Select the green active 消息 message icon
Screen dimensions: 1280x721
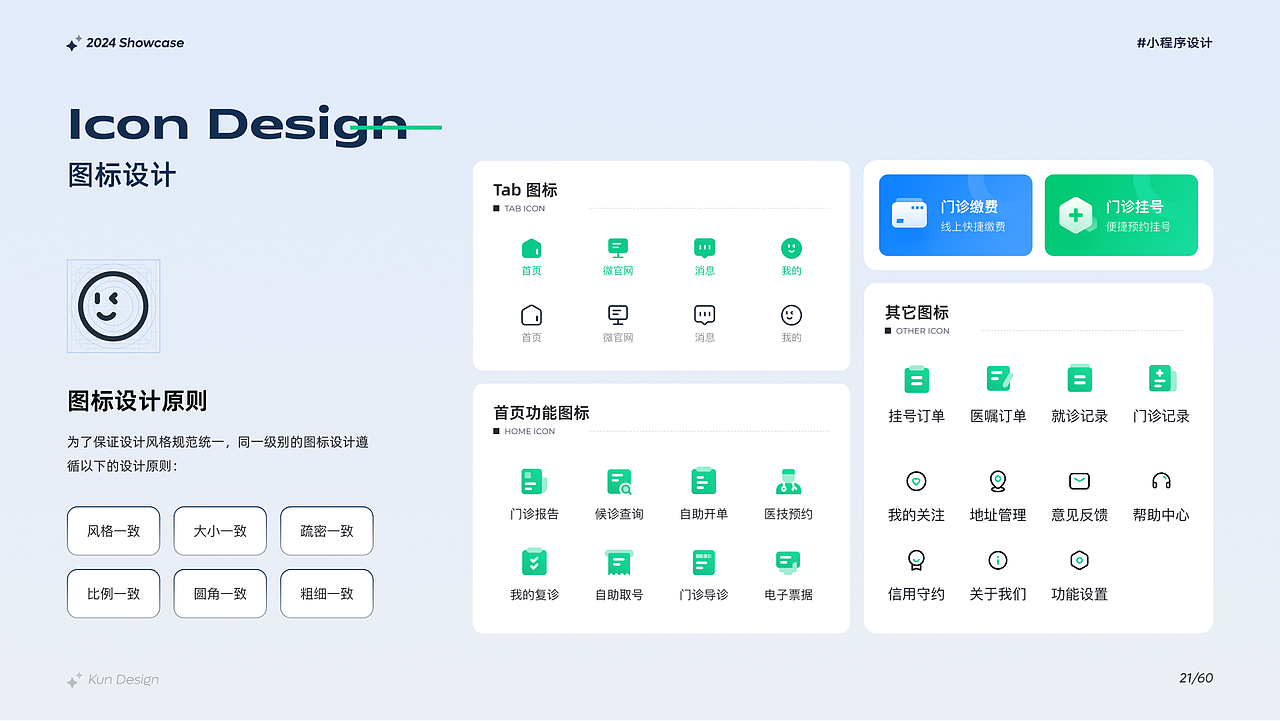(x=705, y=248)
